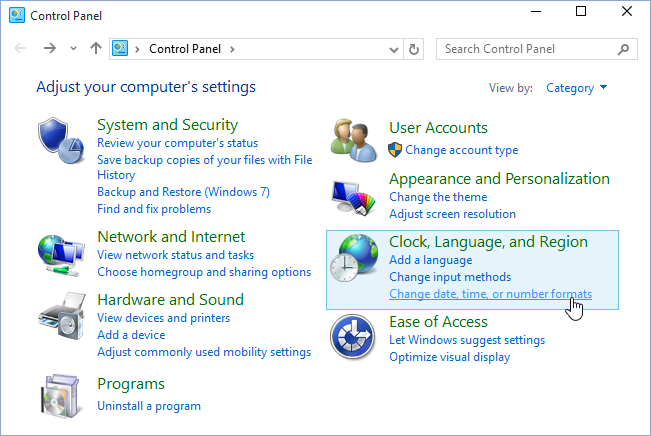This screenshot has height=436, width=651.
Task: Open Appearance and Personalization heading
Action: pos(499,179)
